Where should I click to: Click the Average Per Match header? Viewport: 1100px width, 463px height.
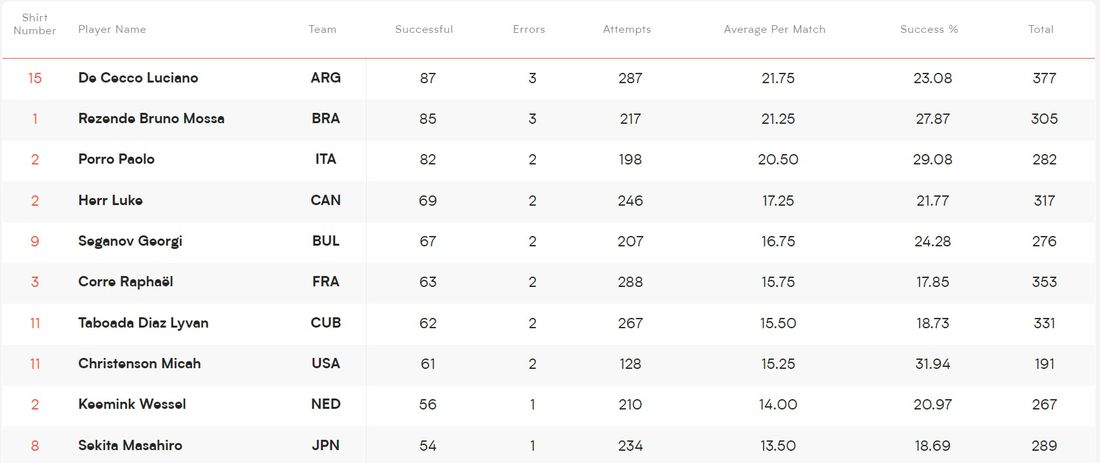click(775, 30)
